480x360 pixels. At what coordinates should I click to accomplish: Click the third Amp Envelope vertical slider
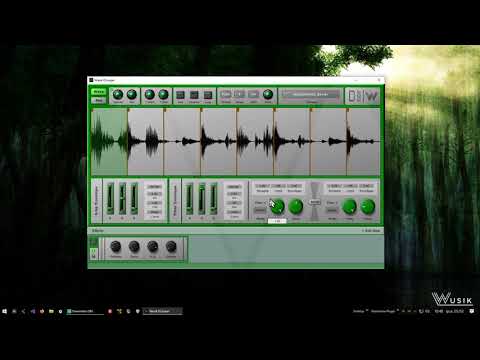[x=134, y=199]
